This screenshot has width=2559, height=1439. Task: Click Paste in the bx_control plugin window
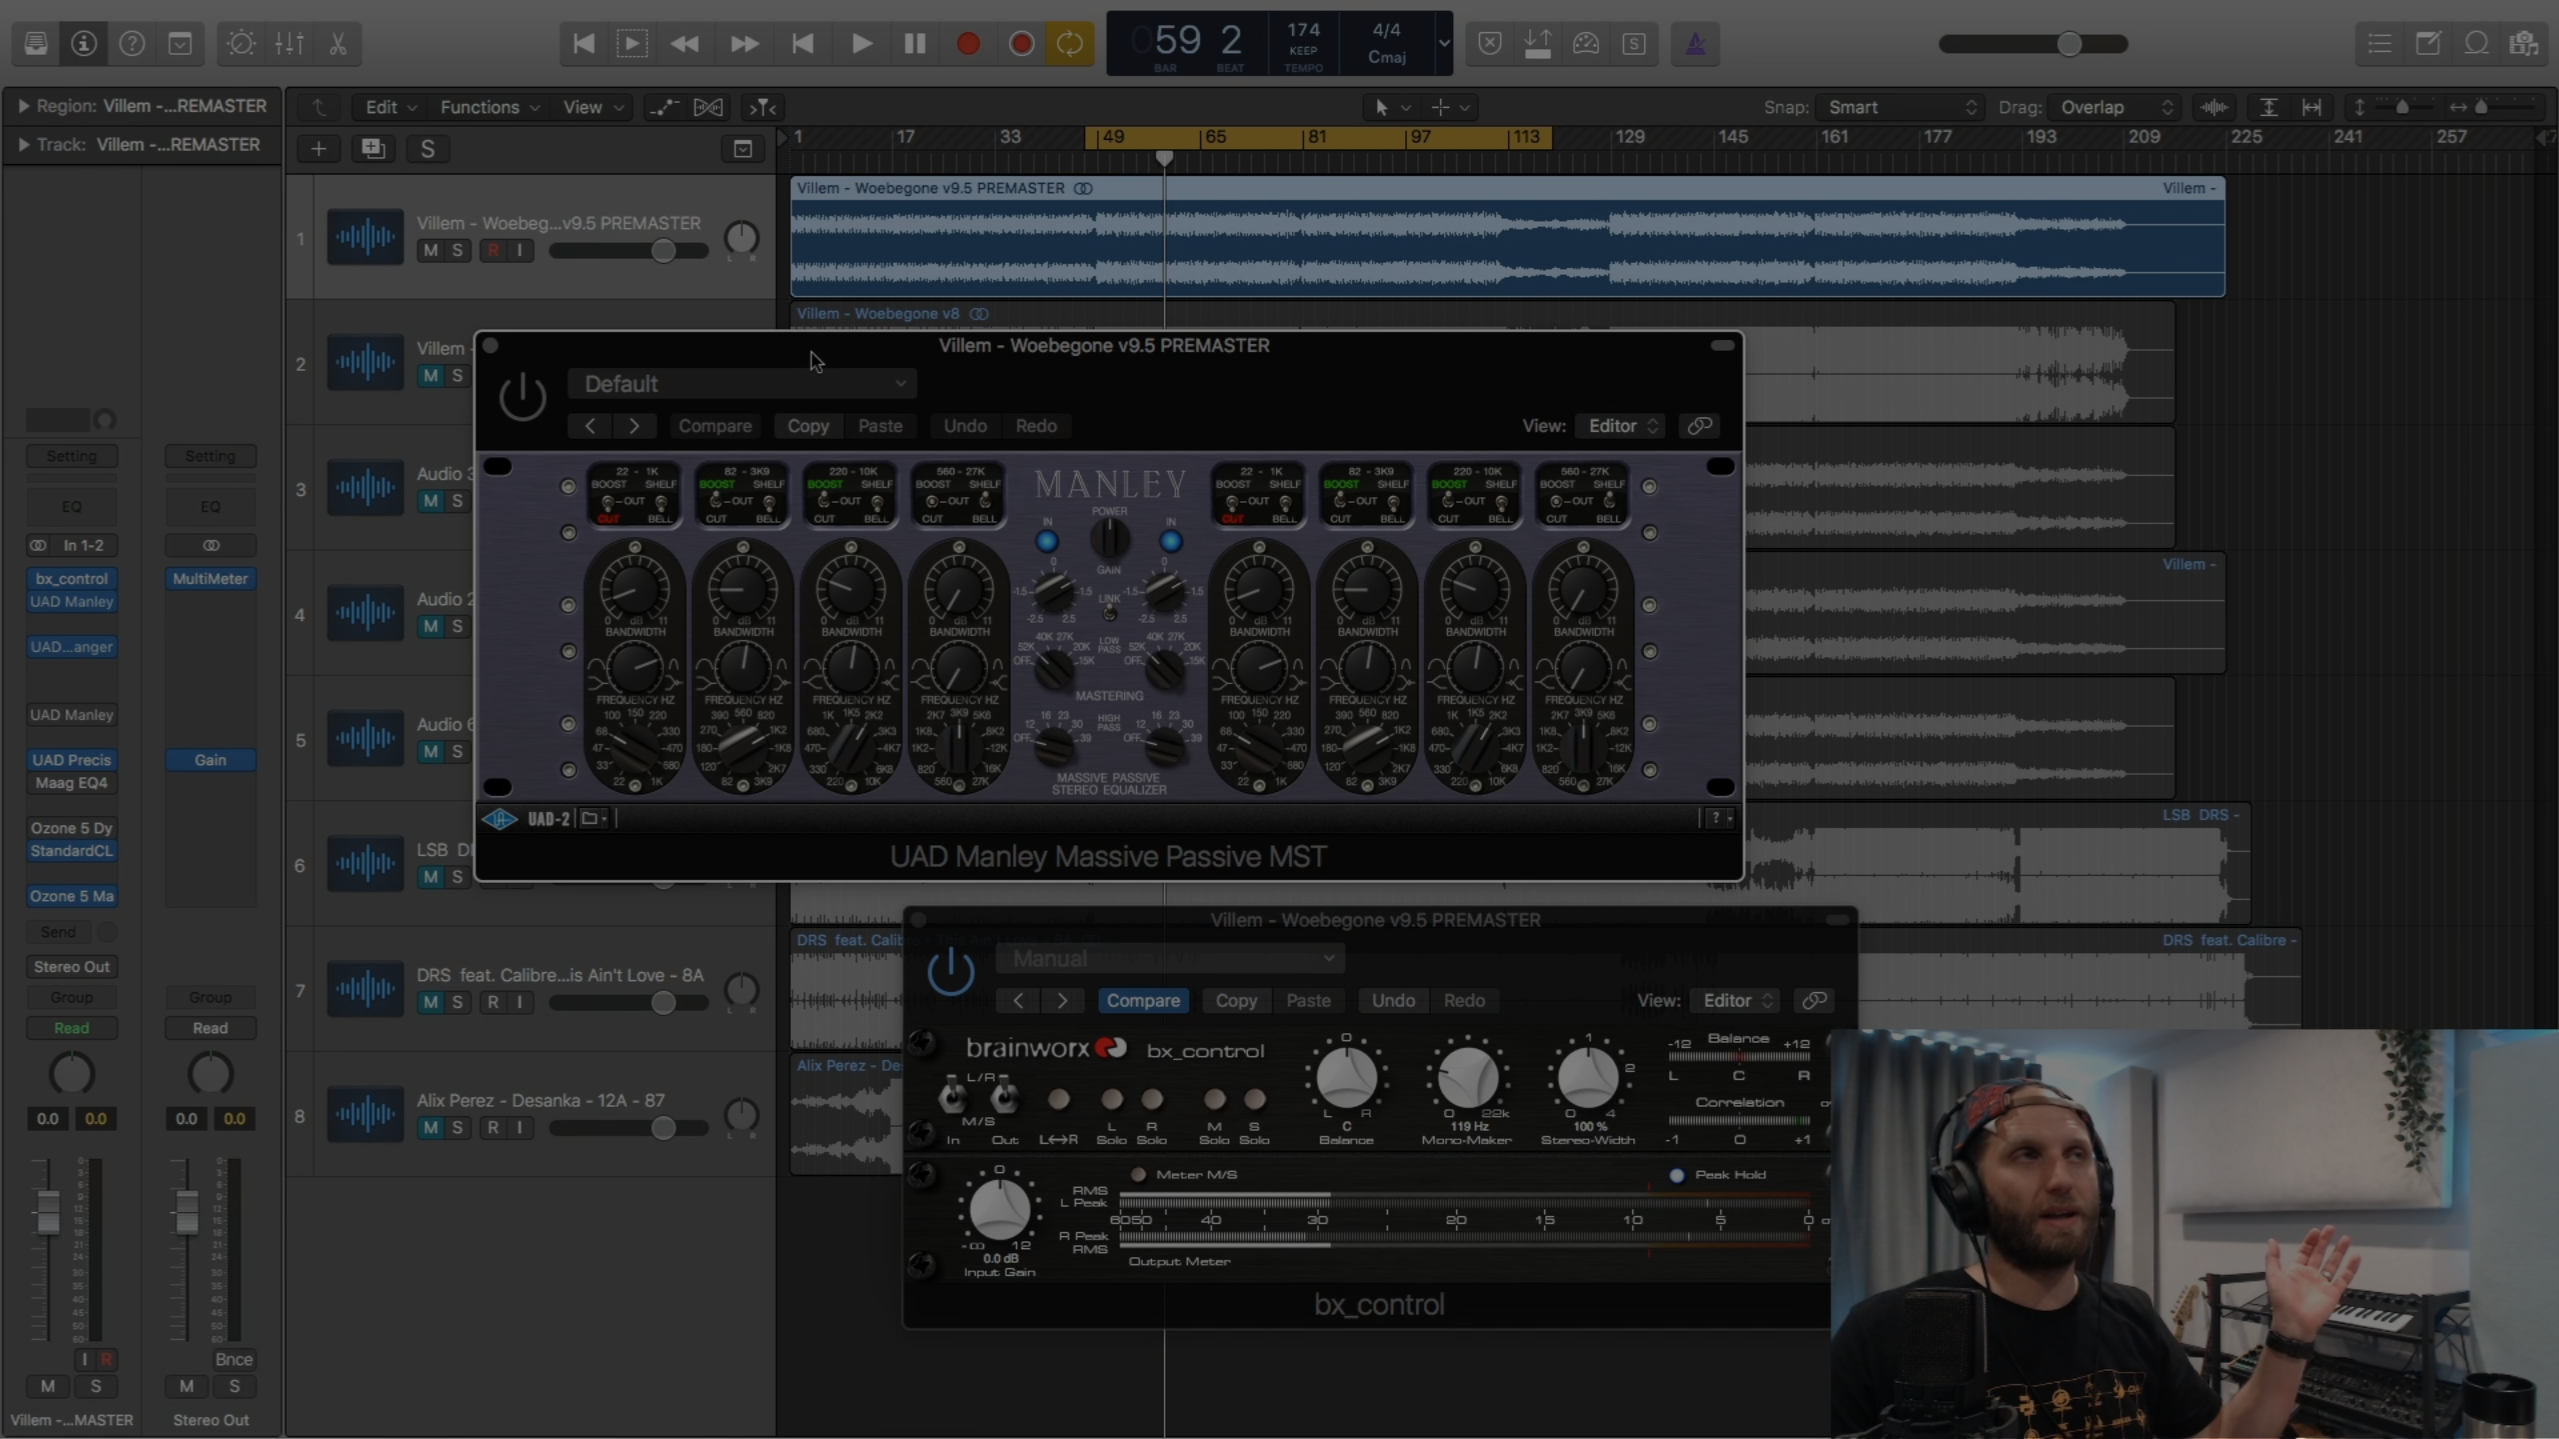[1308, 1000]
